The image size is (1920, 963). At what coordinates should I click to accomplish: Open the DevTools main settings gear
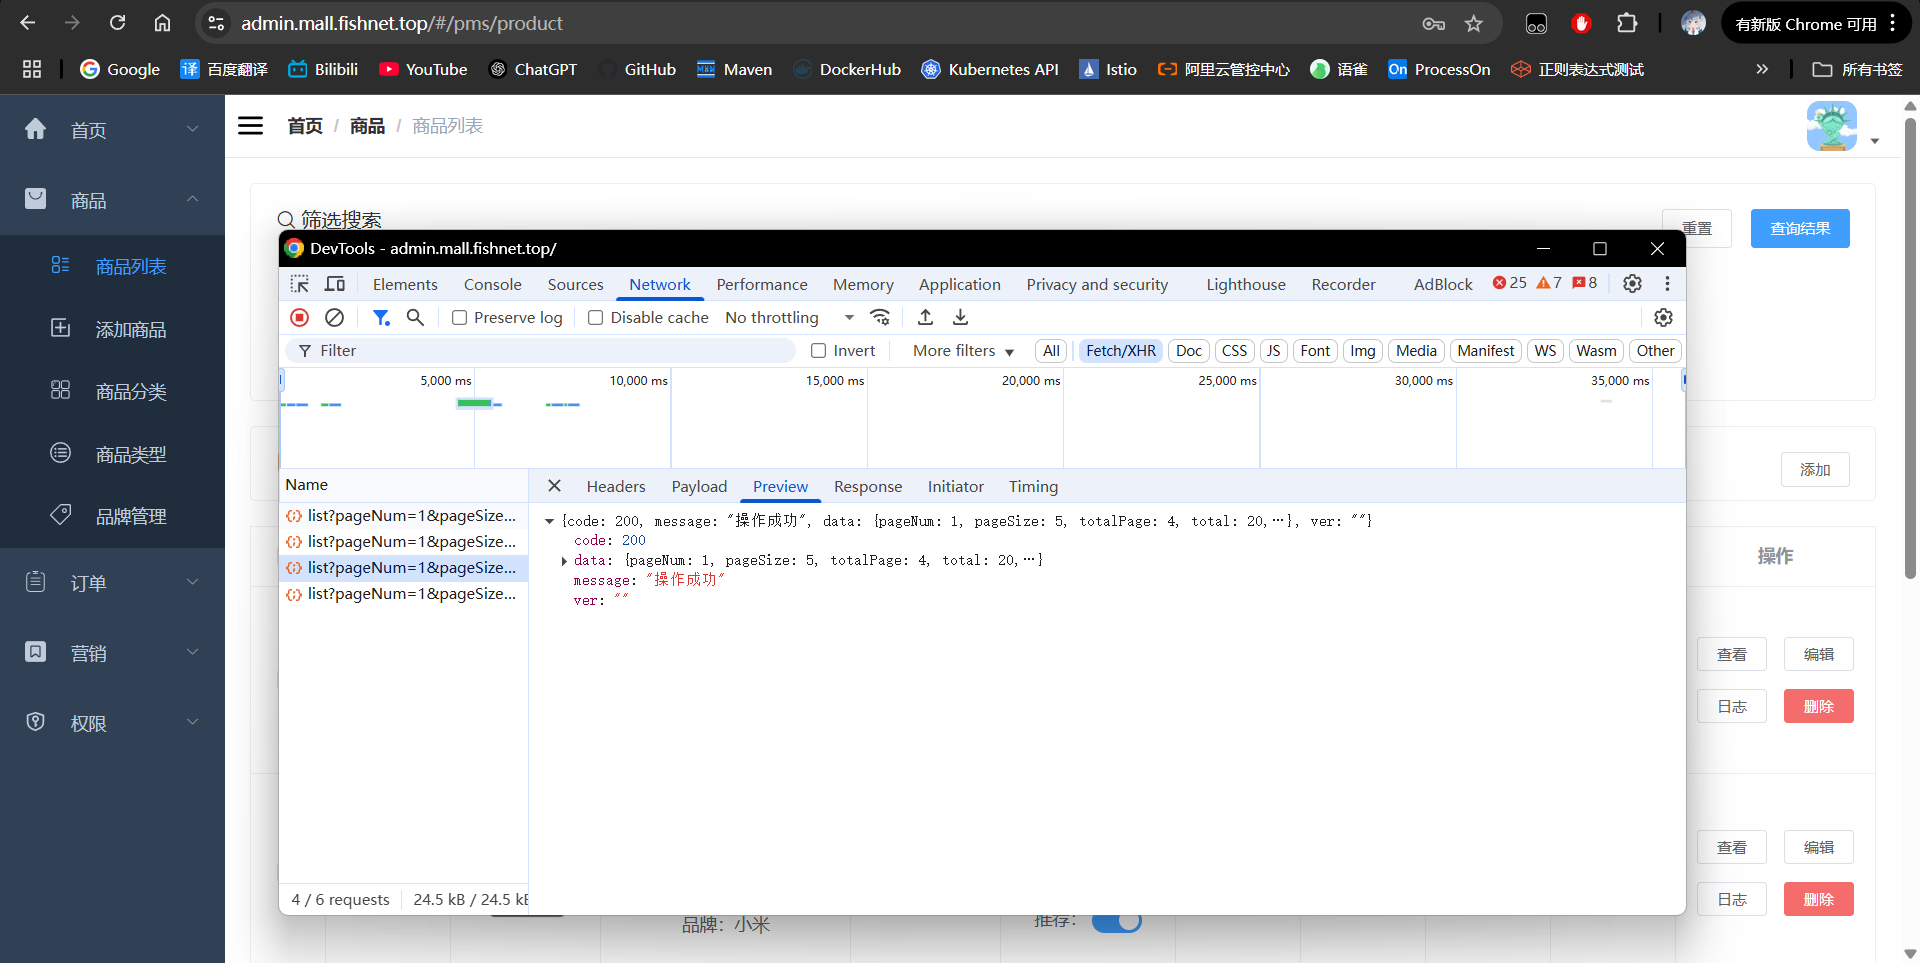(1632, 283)
